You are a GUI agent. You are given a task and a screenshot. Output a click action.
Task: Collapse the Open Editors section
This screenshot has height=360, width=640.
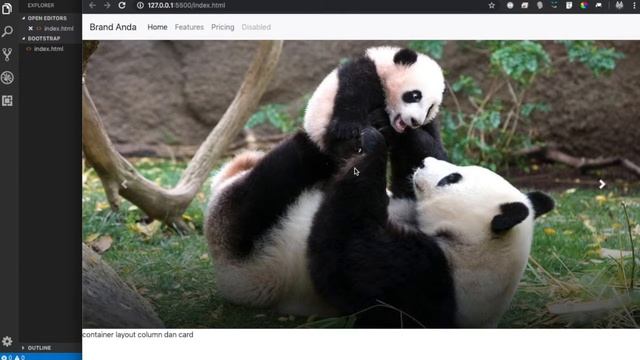(x=44, y=18)
